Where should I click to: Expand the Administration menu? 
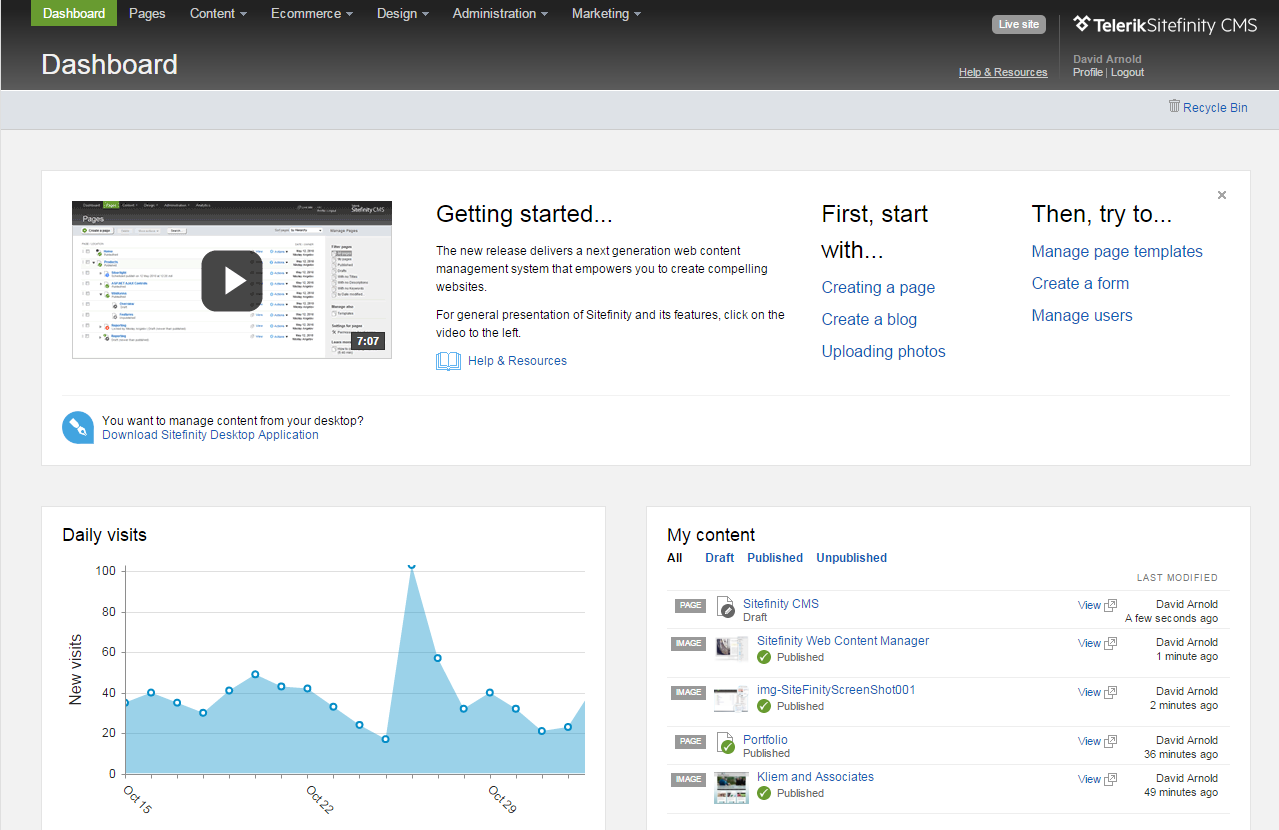click(500, 13)
